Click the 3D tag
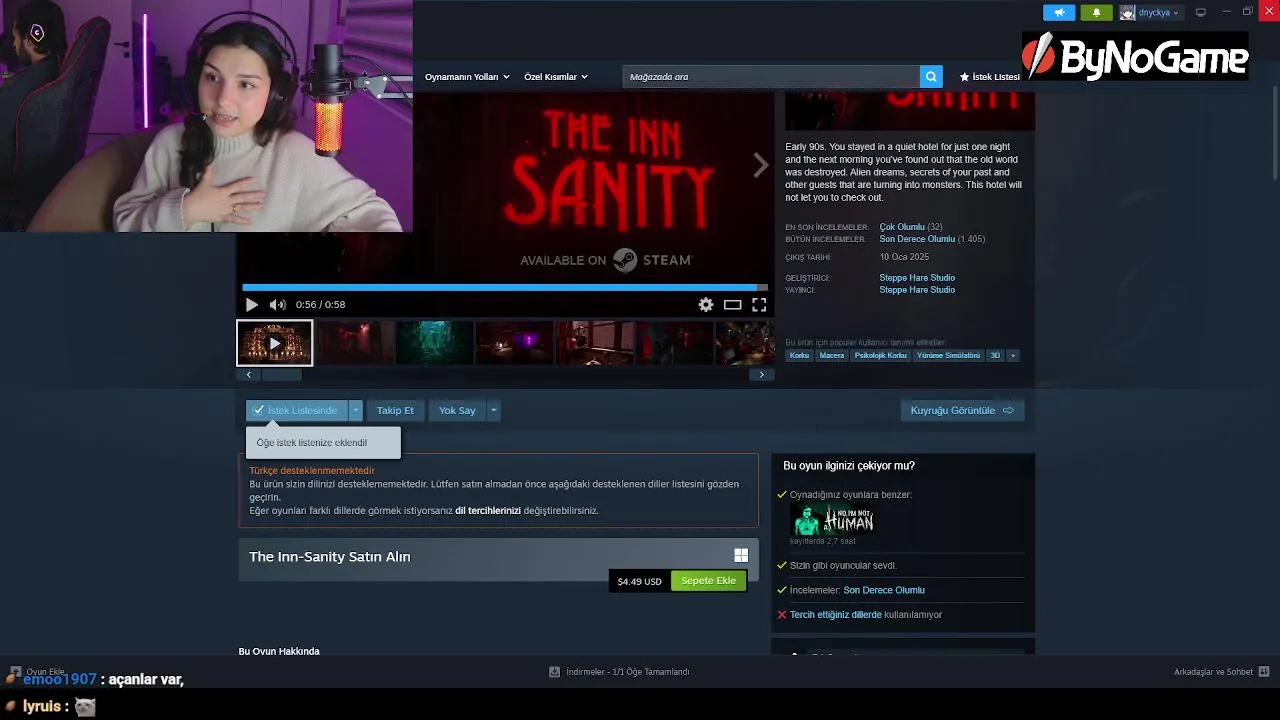1280x720 pixels. point(995,356)
